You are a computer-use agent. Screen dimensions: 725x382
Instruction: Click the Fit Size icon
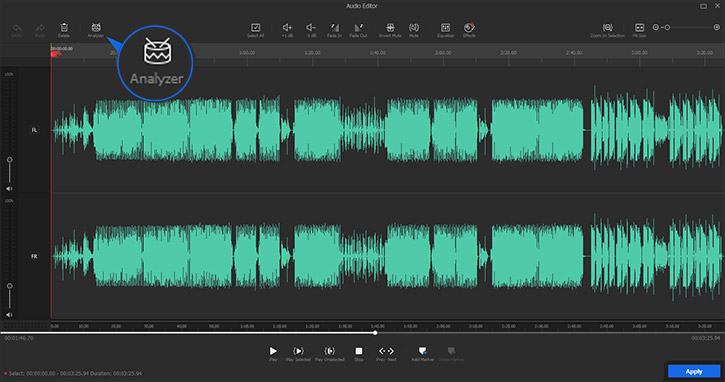coord(639,28)
